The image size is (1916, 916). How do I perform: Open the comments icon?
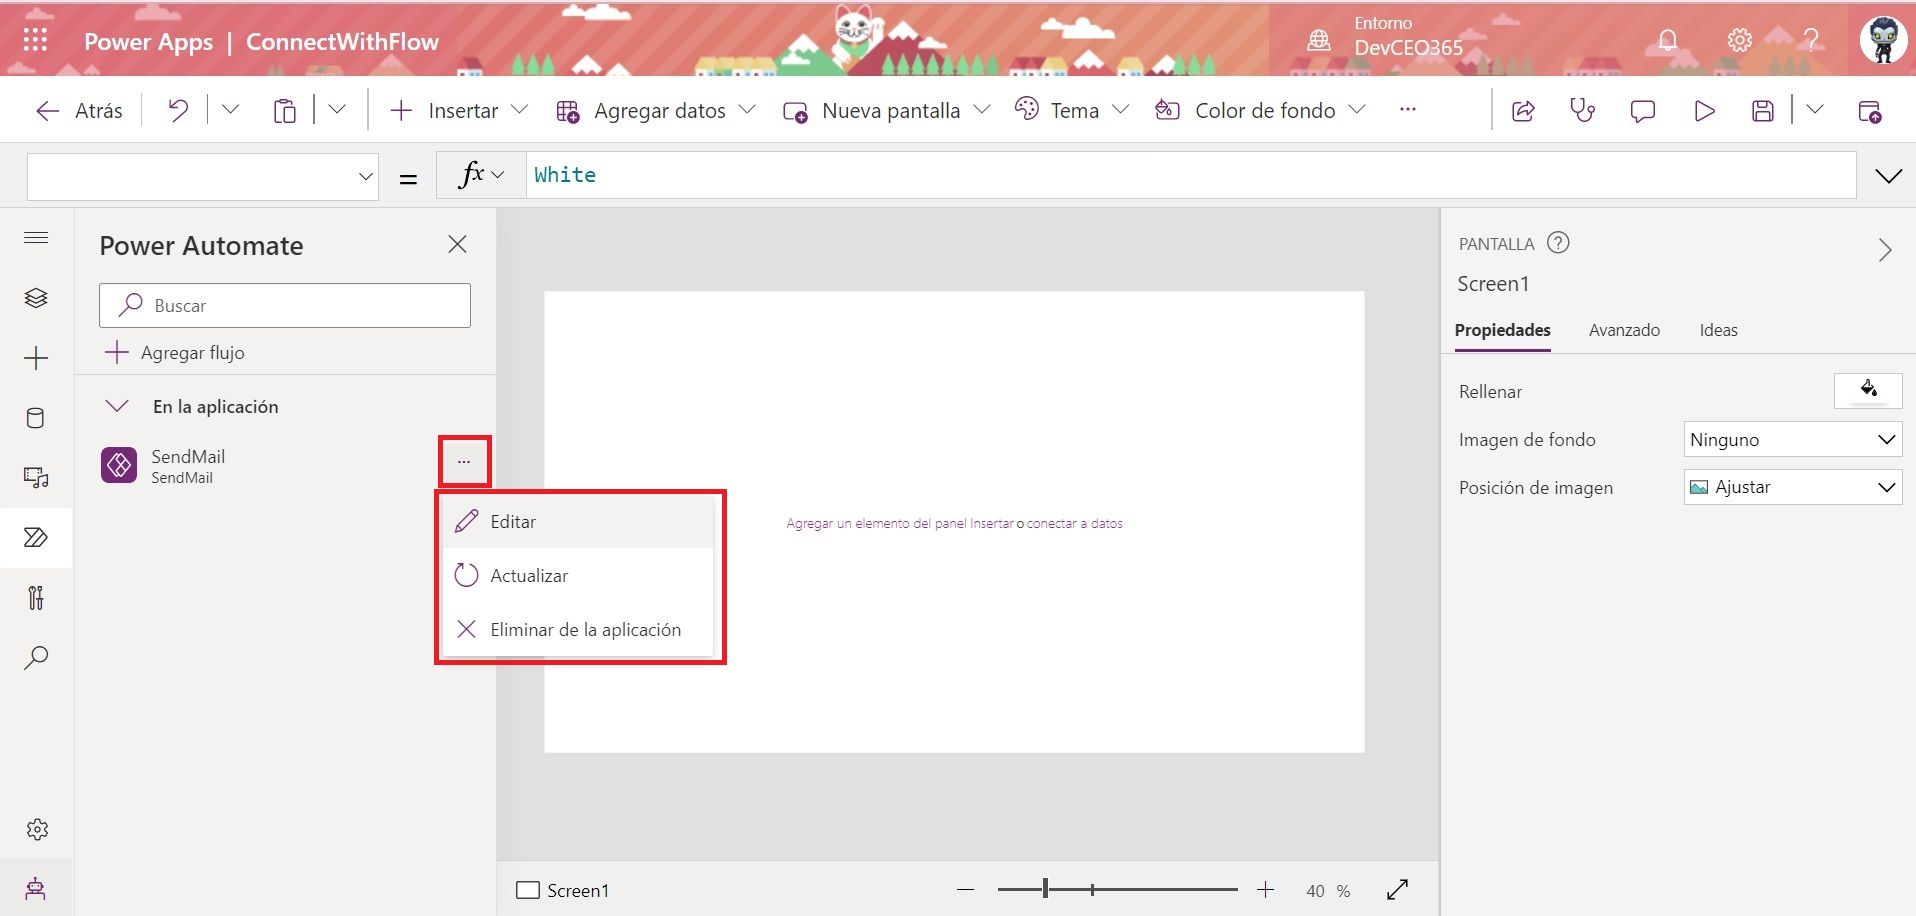click(1642, 110)
